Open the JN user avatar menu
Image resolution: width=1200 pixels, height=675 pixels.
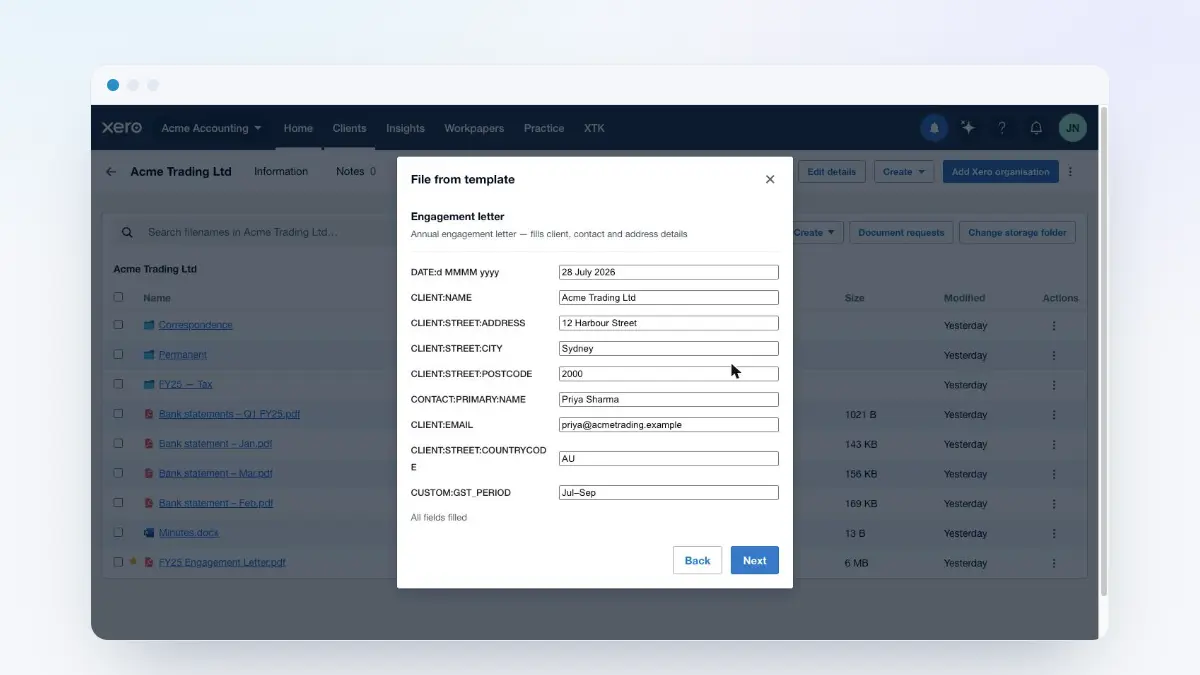1072,128
